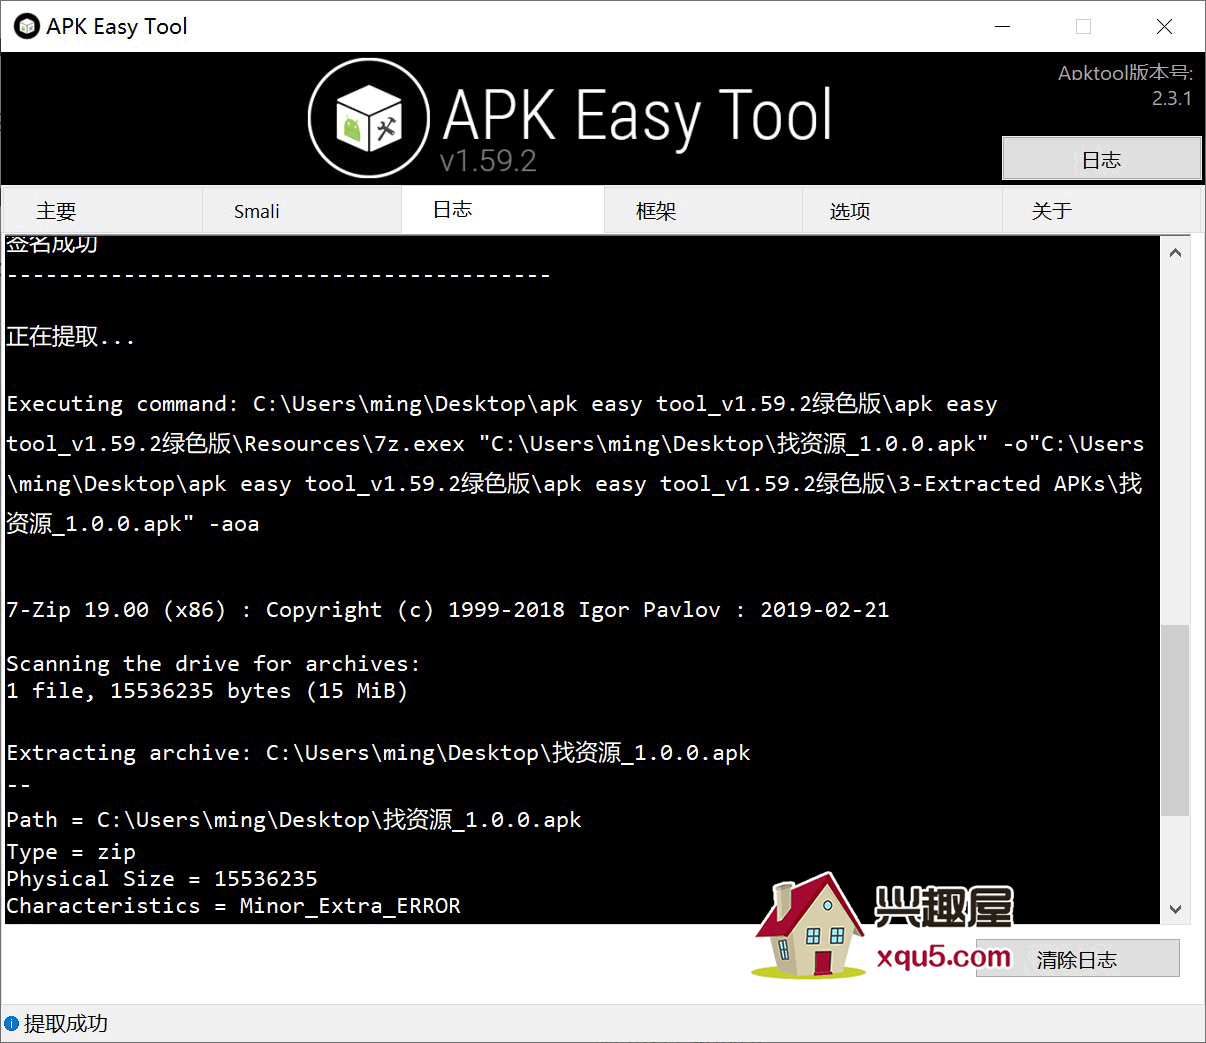The image size is (1206, 1043).
Task: Click the log scrollbar up arrow
Action: point(1175,252)
